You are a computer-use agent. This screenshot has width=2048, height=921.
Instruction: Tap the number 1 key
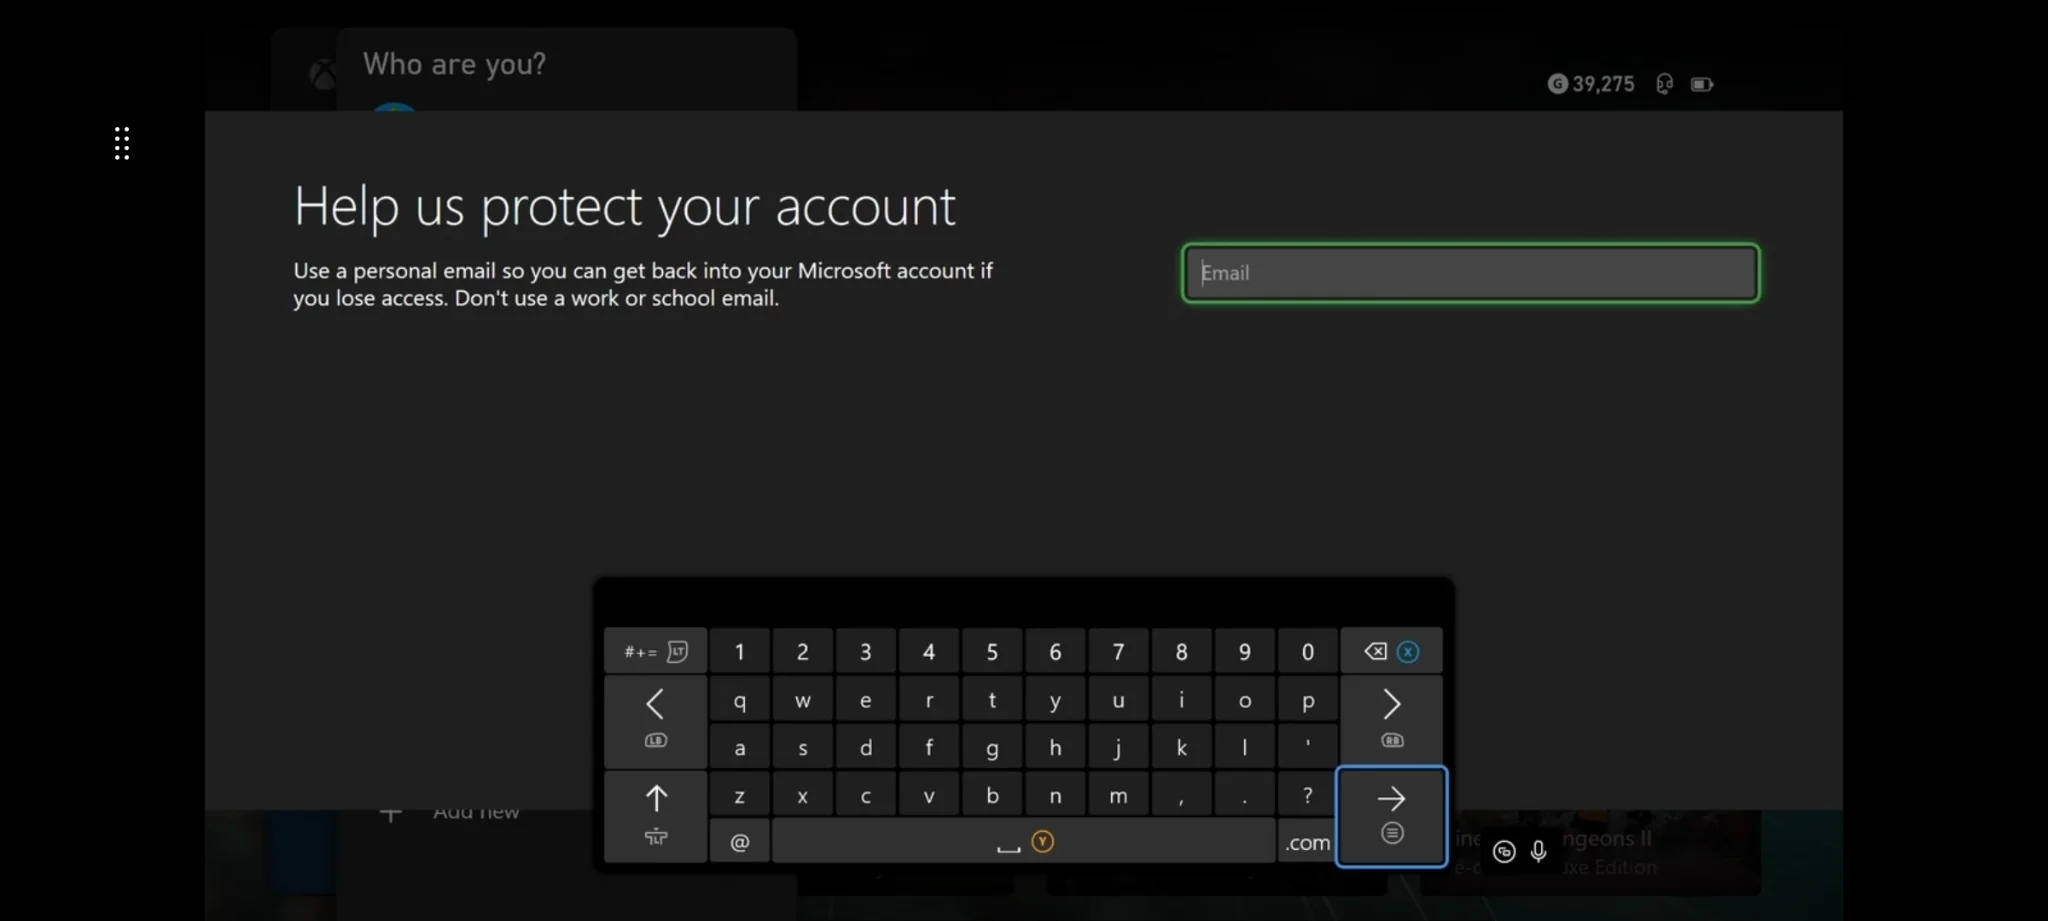point(739,651)
